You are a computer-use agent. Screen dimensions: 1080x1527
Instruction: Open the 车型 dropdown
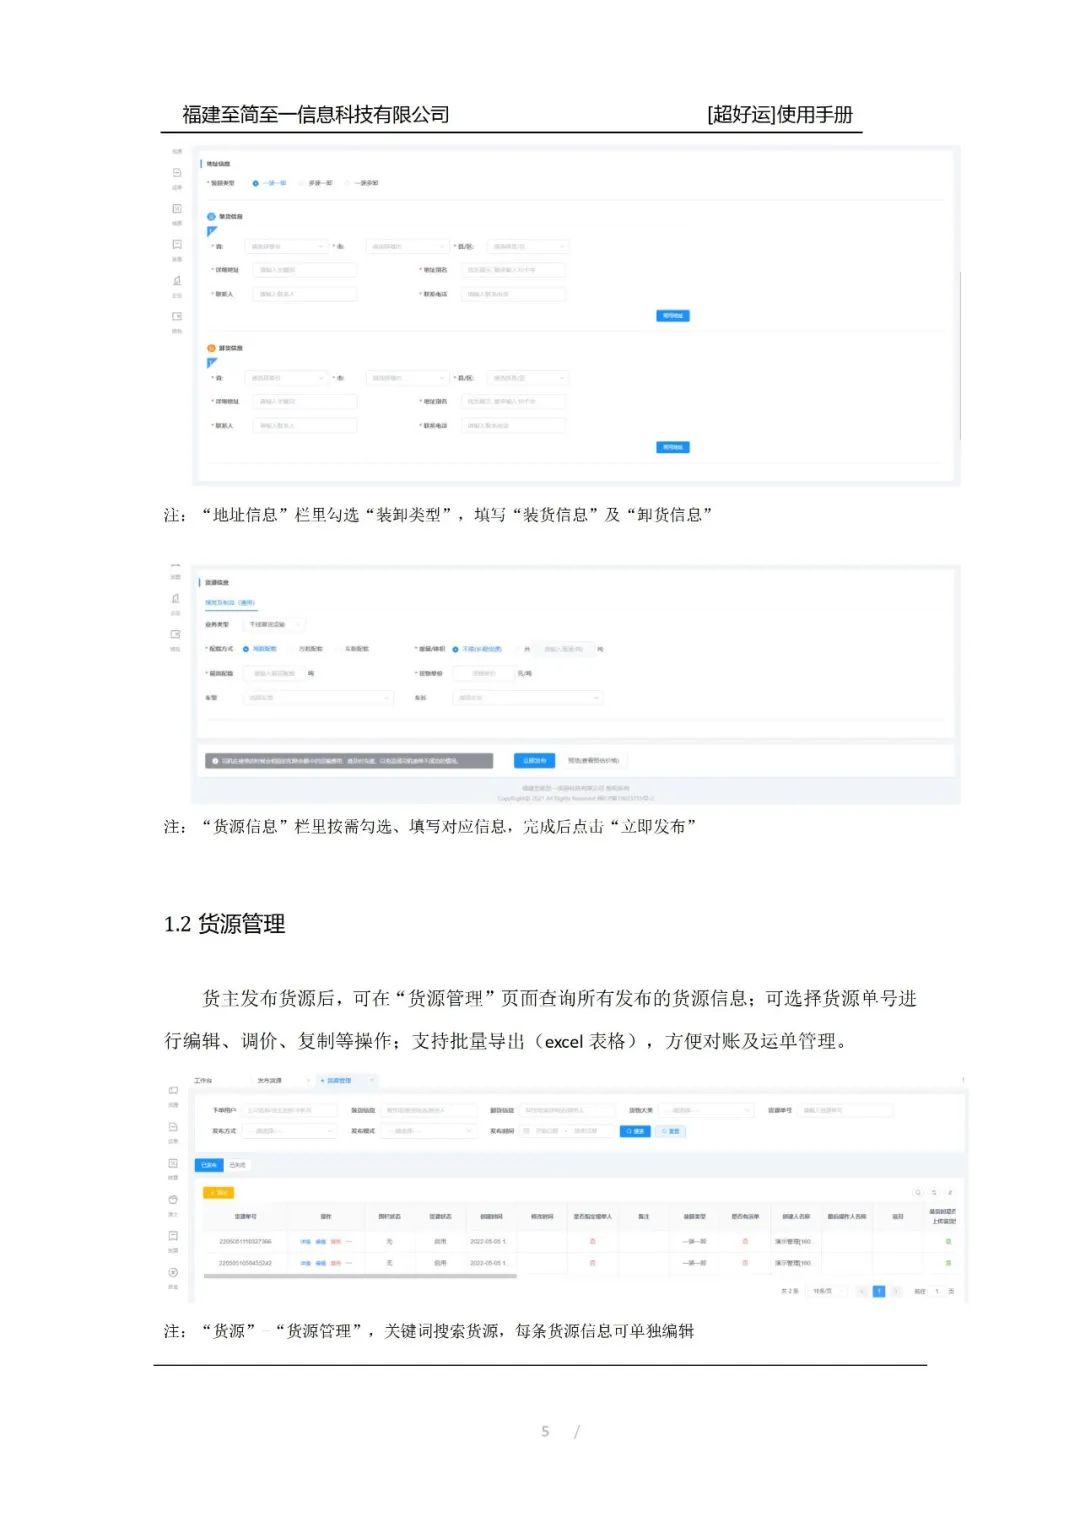coord(318,697)
